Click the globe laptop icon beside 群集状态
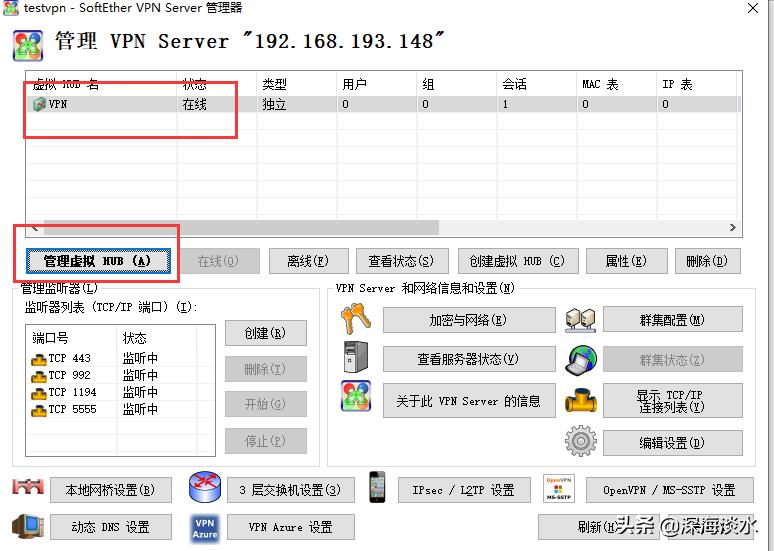The width and height of the screenshot is (774, 551). pos(581,359)
